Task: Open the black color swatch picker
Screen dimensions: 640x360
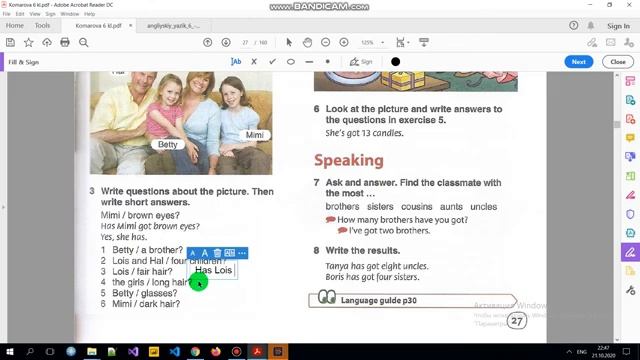Action: (395, 62)
